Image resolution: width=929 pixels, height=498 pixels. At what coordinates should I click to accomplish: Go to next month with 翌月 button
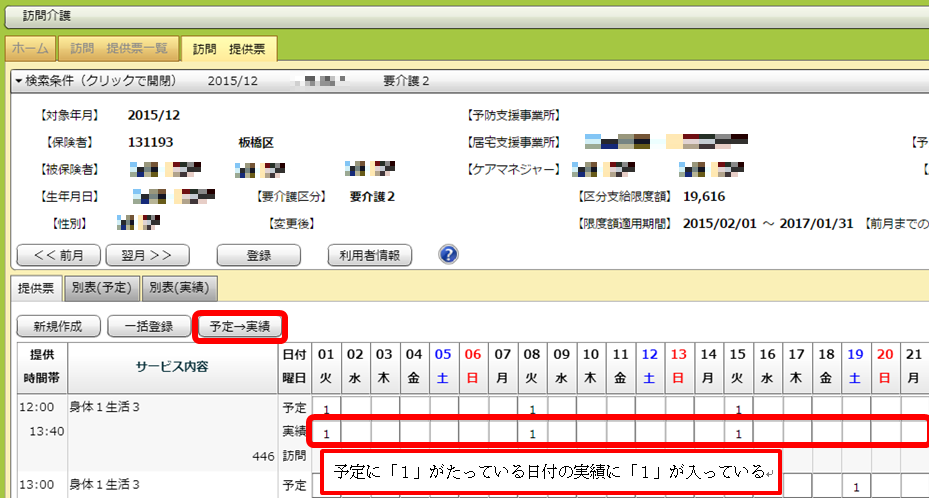click(x=147, y=255)
